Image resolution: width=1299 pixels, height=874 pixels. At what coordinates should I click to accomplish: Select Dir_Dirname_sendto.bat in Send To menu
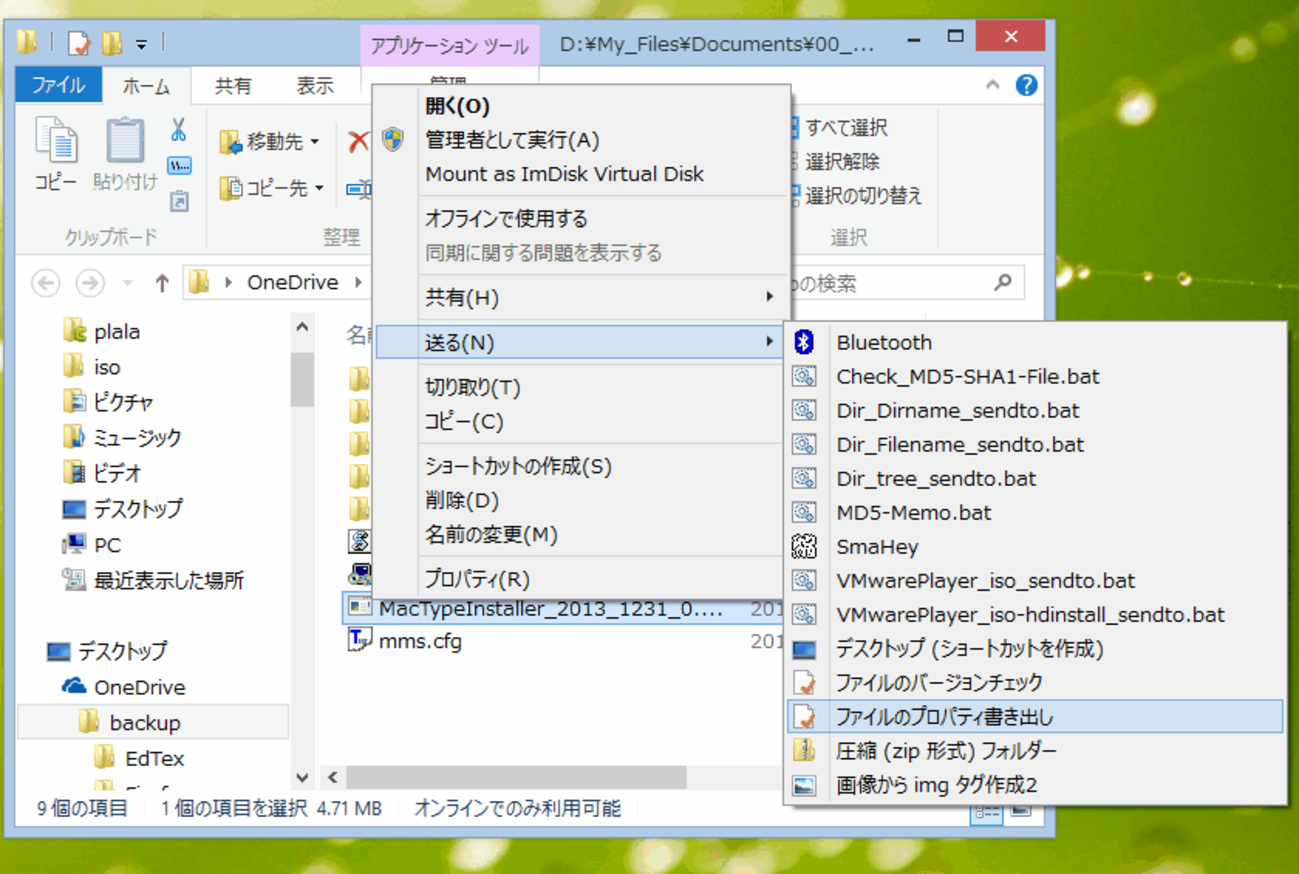point(1035,410)
